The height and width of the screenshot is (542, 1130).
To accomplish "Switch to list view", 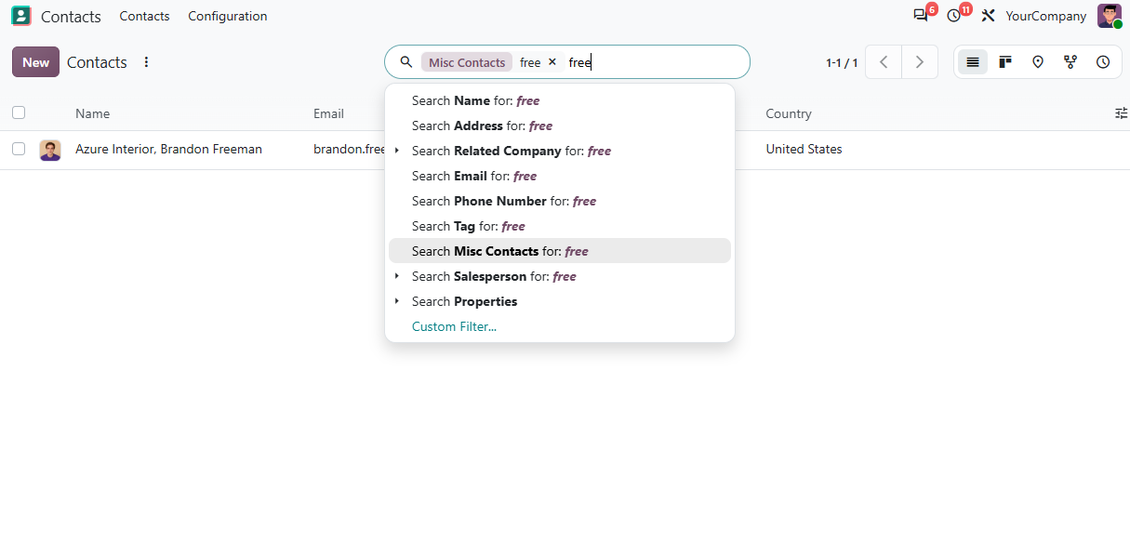I will tap(972, 62).
